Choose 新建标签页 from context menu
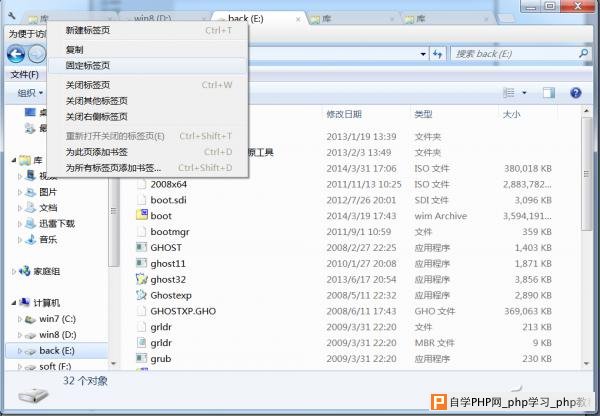The height and width of the screenshot is (416, 600). (148, 30)
